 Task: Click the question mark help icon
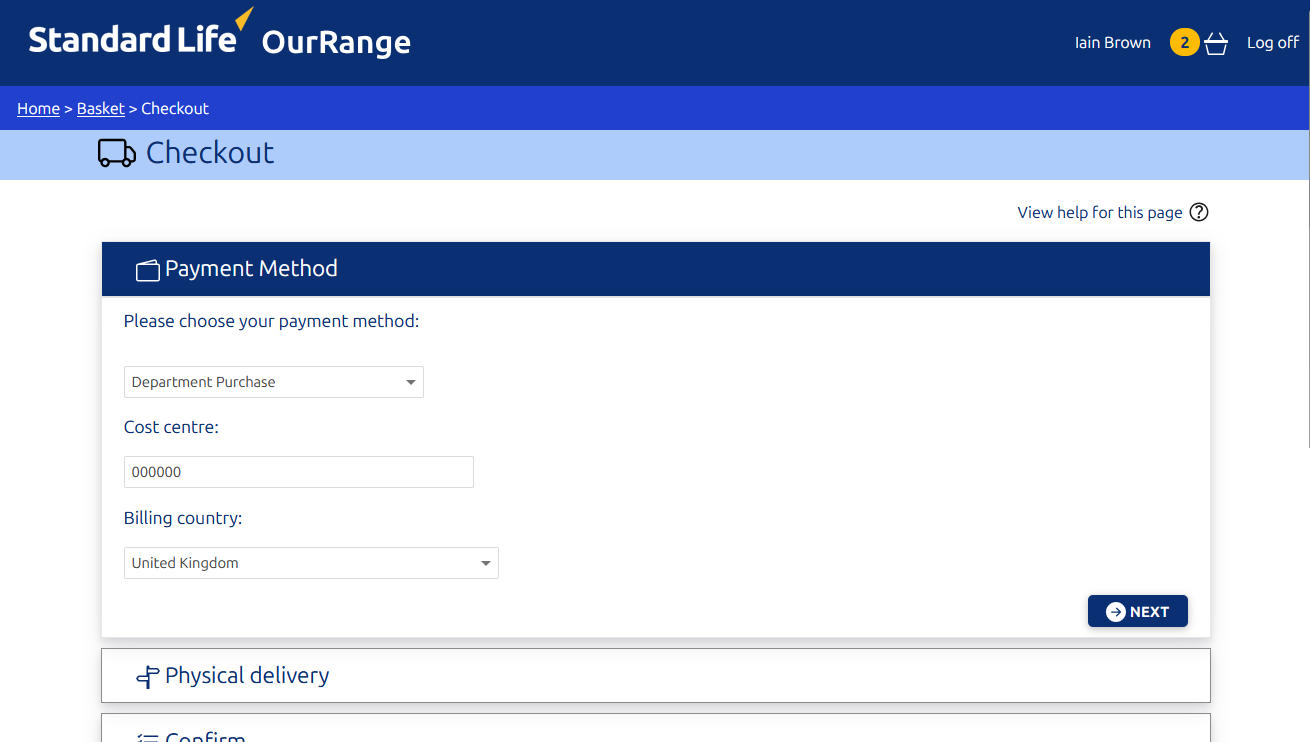point(1199,212)
